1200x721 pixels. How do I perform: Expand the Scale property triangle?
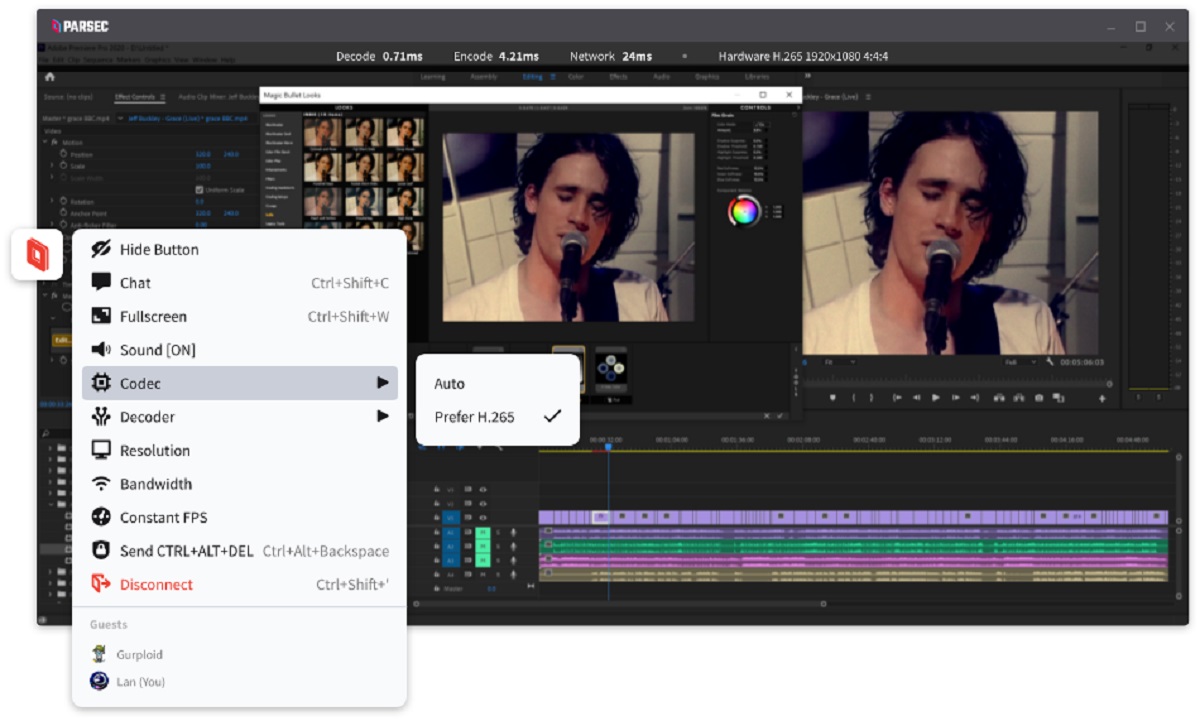[x=52, y=165]
